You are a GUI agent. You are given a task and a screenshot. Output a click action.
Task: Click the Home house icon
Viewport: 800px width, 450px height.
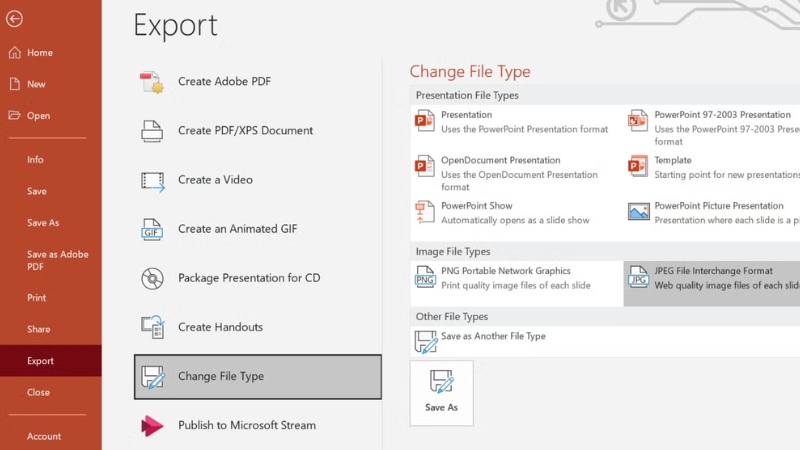(14, 53)
